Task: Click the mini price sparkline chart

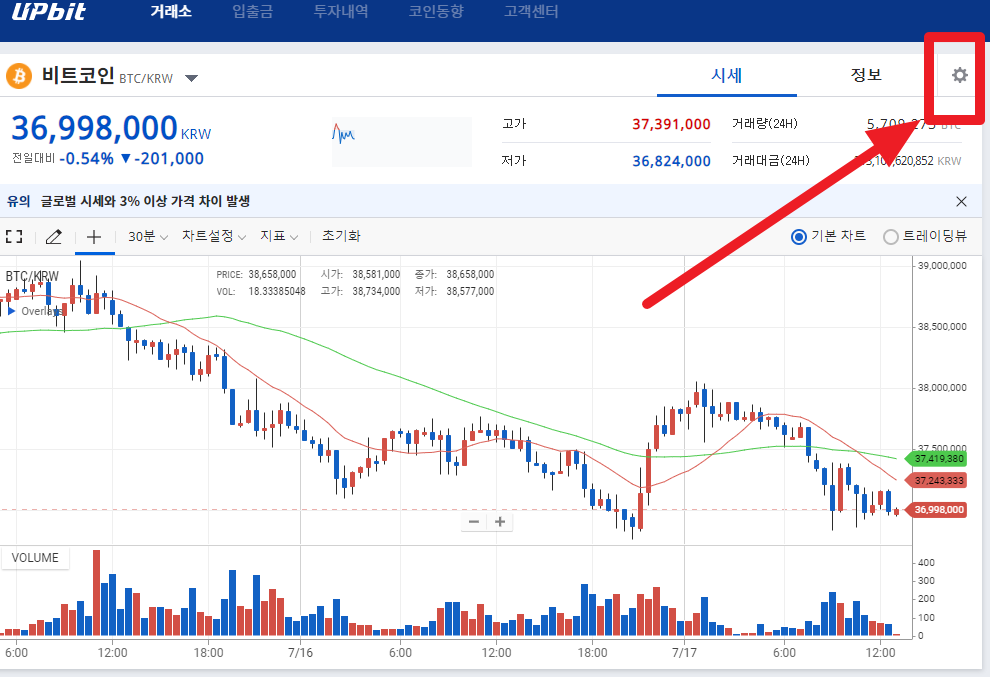Action: [402, 141]
